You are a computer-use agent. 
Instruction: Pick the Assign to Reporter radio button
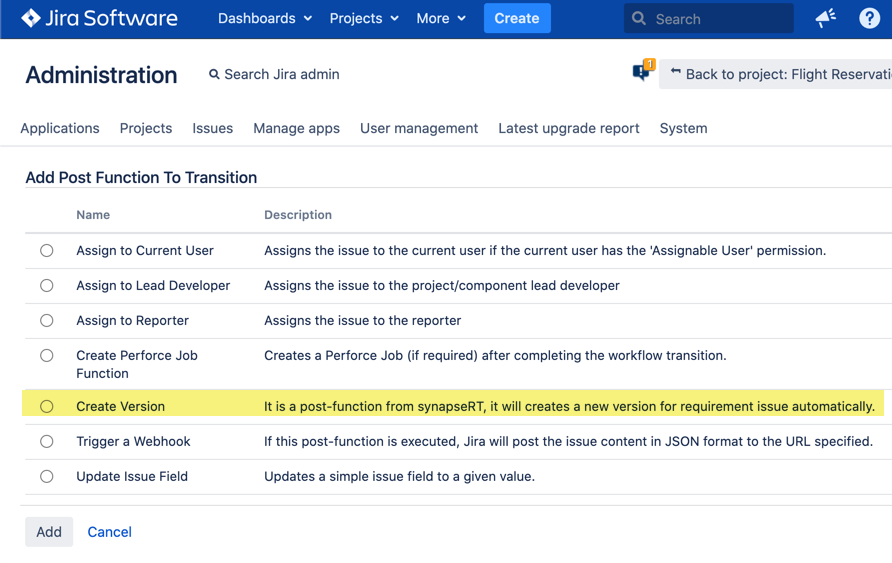click(47, 321)
